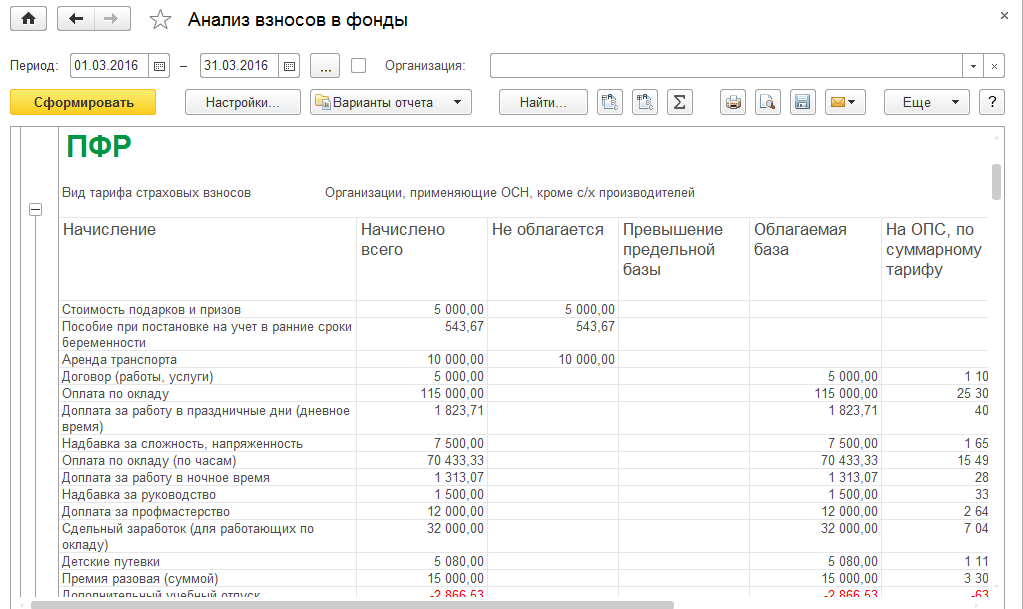Screen dimensions: 1023x609
Task: Click the Home icon button
Action: pyautogui.click(x=28, y=19)
